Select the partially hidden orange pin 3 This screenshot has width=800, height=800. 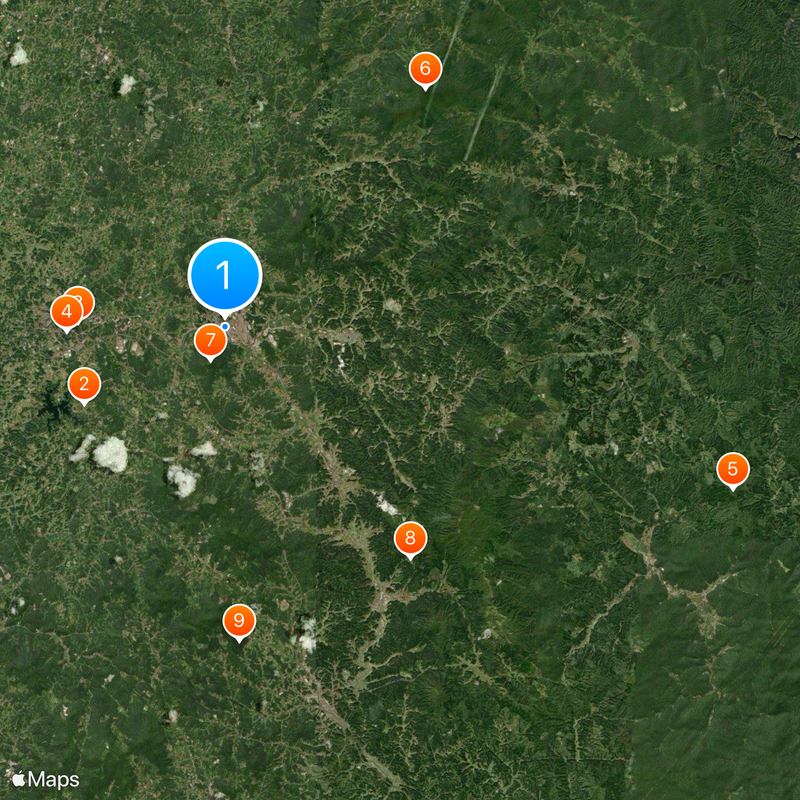point(84,296)
